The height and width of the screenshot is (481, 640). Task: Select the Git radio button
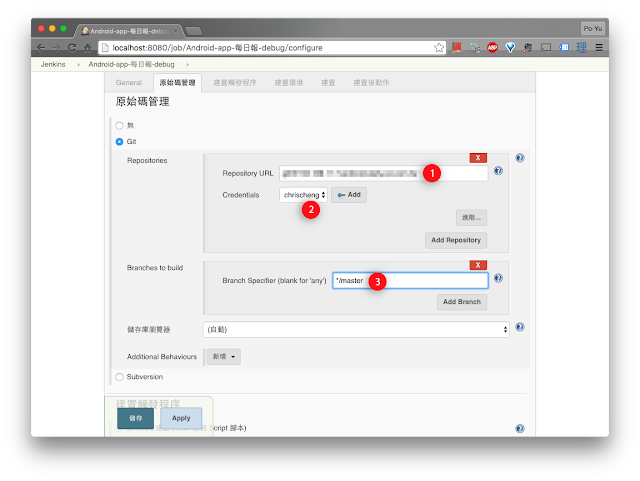(x=119, y=142)
